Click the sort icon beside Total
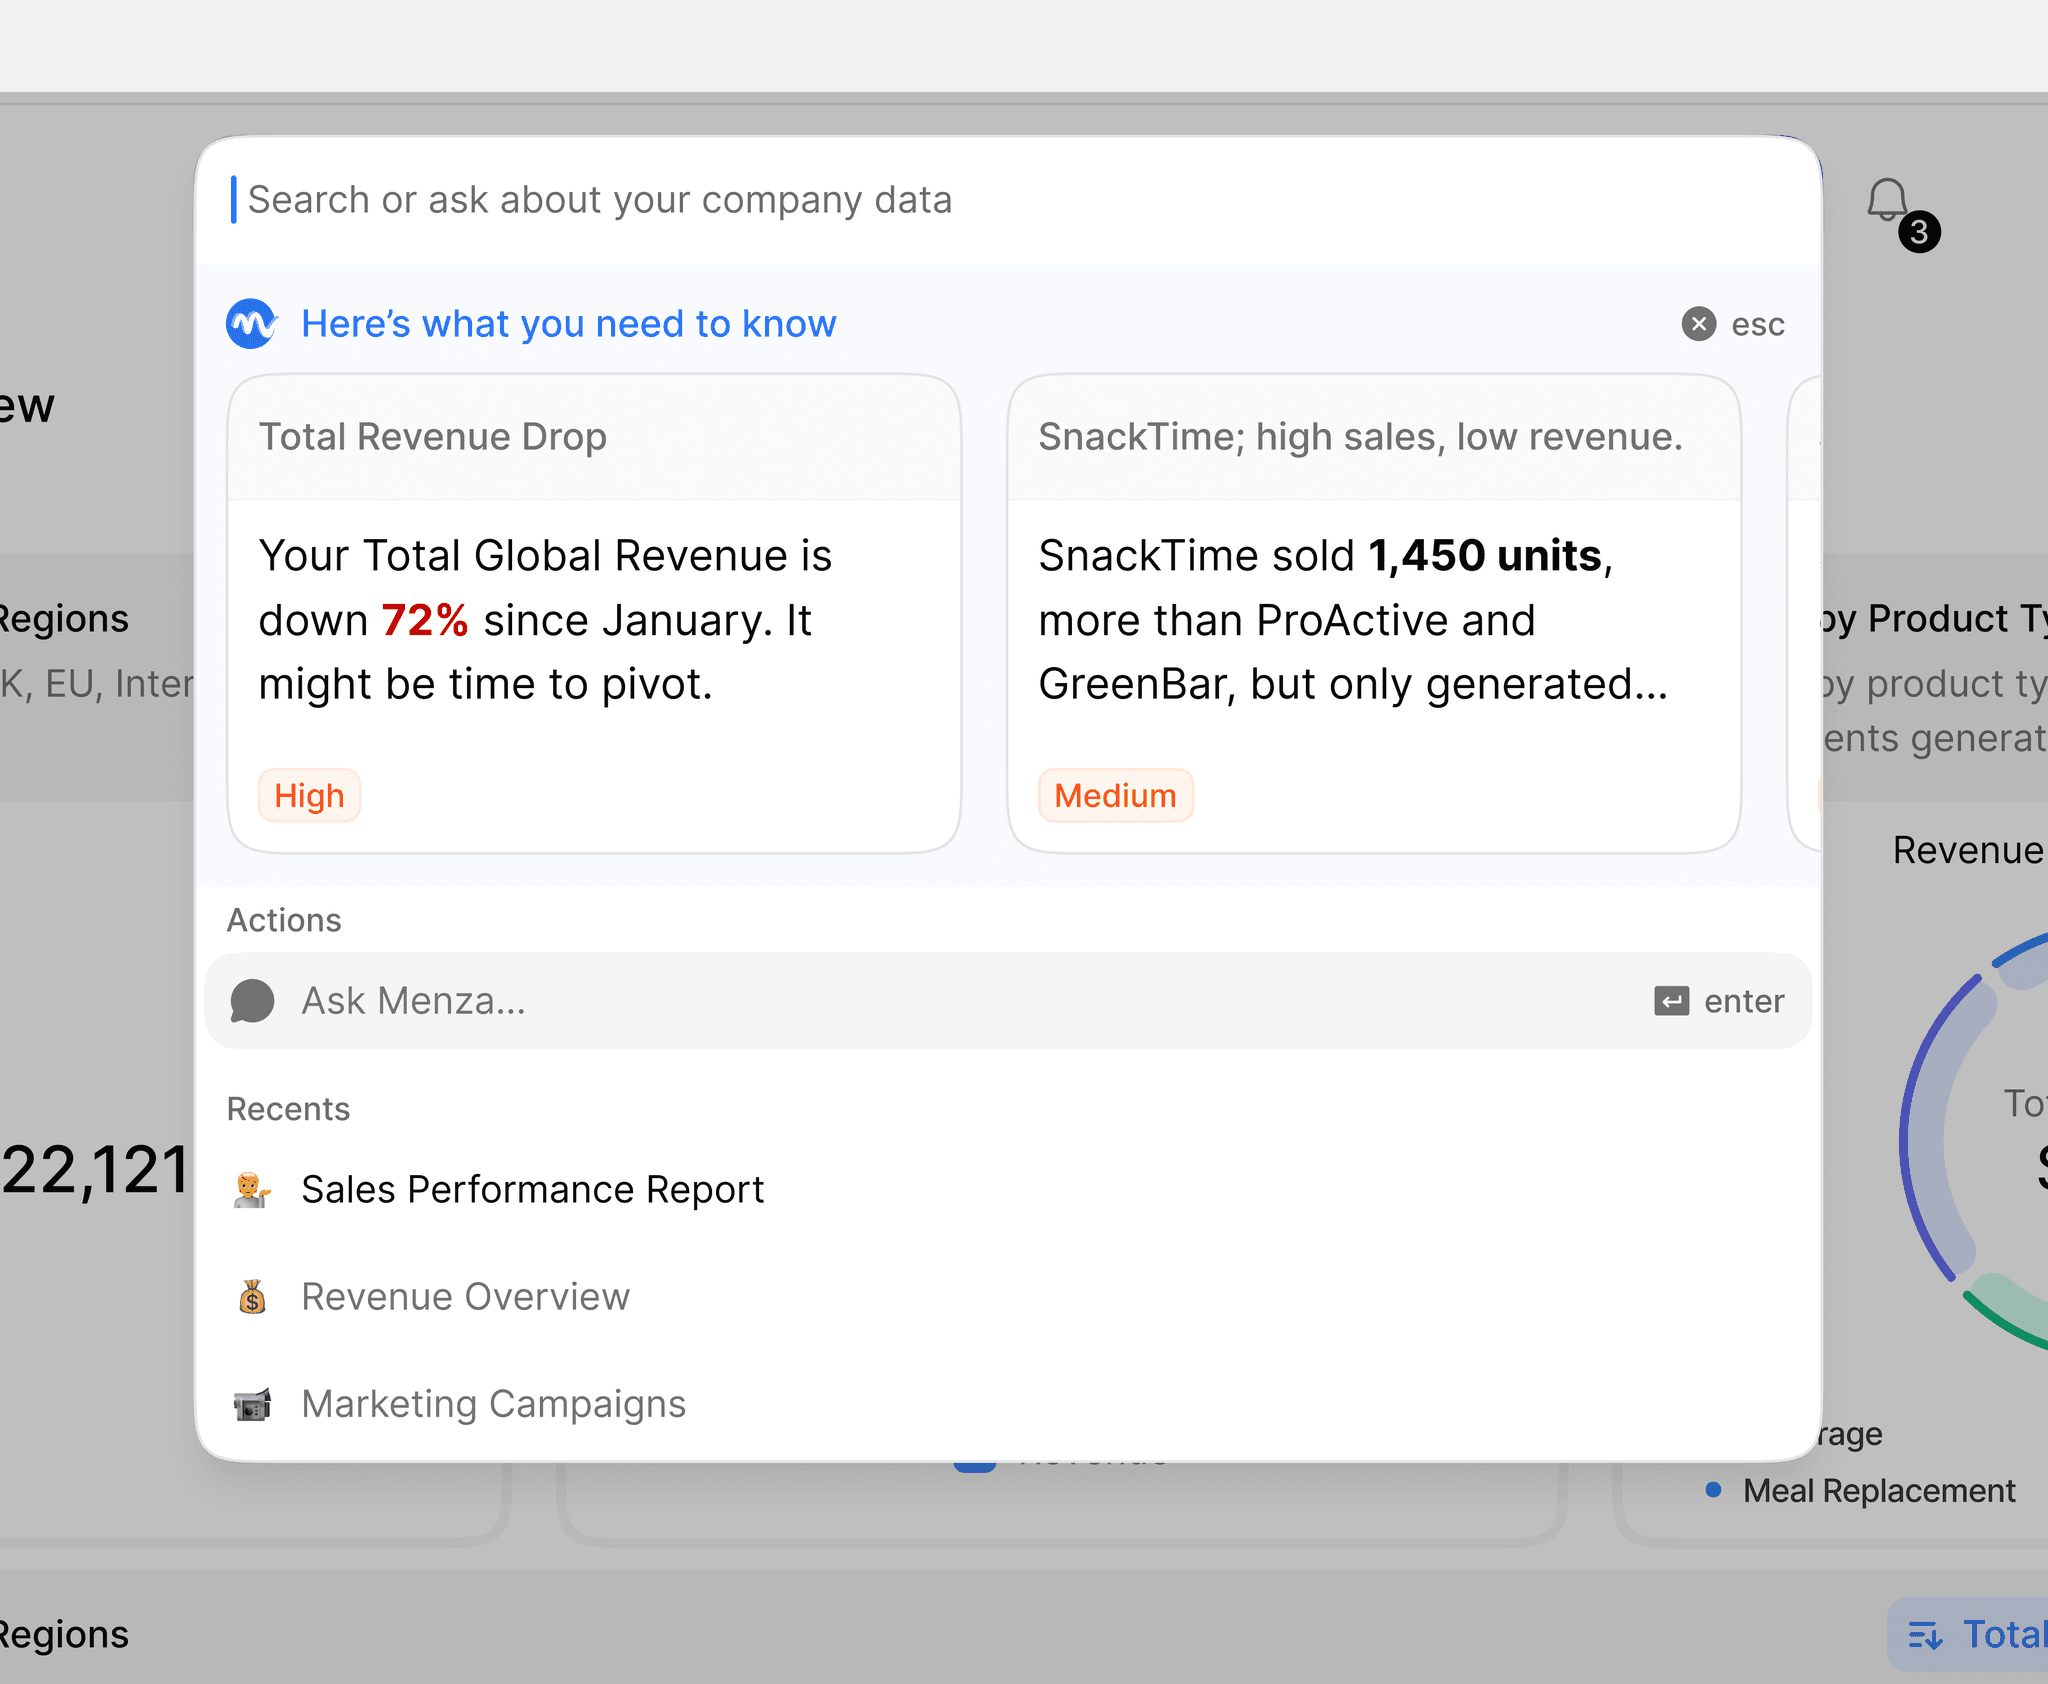 pos(1925,1636)
